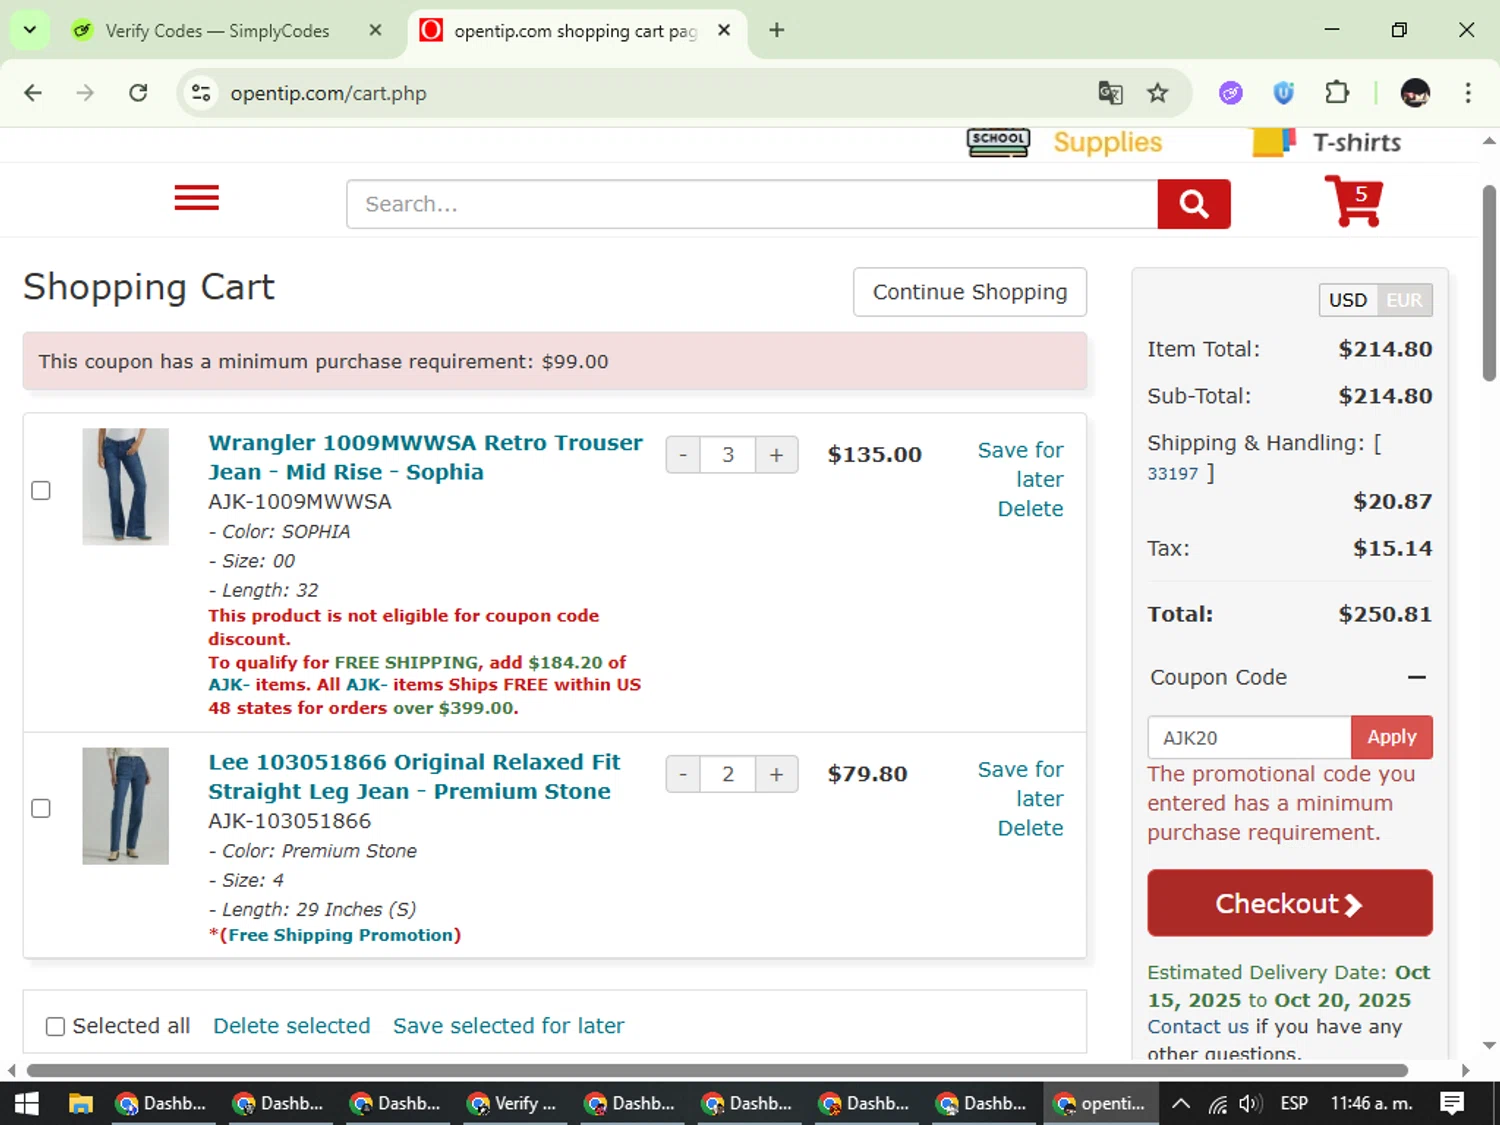Tick the Selected all checkbox
Screen dimensions: 1500x1125
[56, 1026]
